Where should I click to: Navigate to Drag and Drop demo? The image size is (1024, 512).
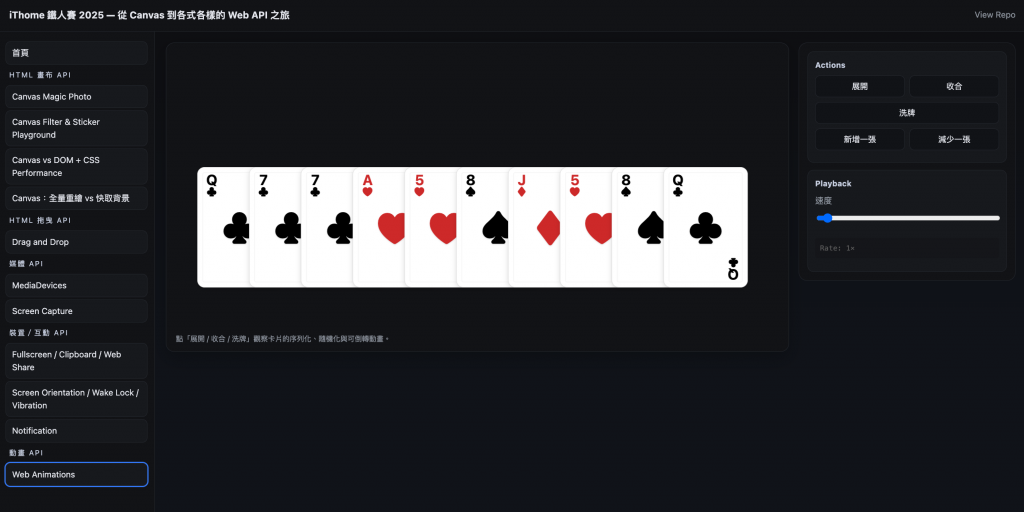[x=76, y=242]
